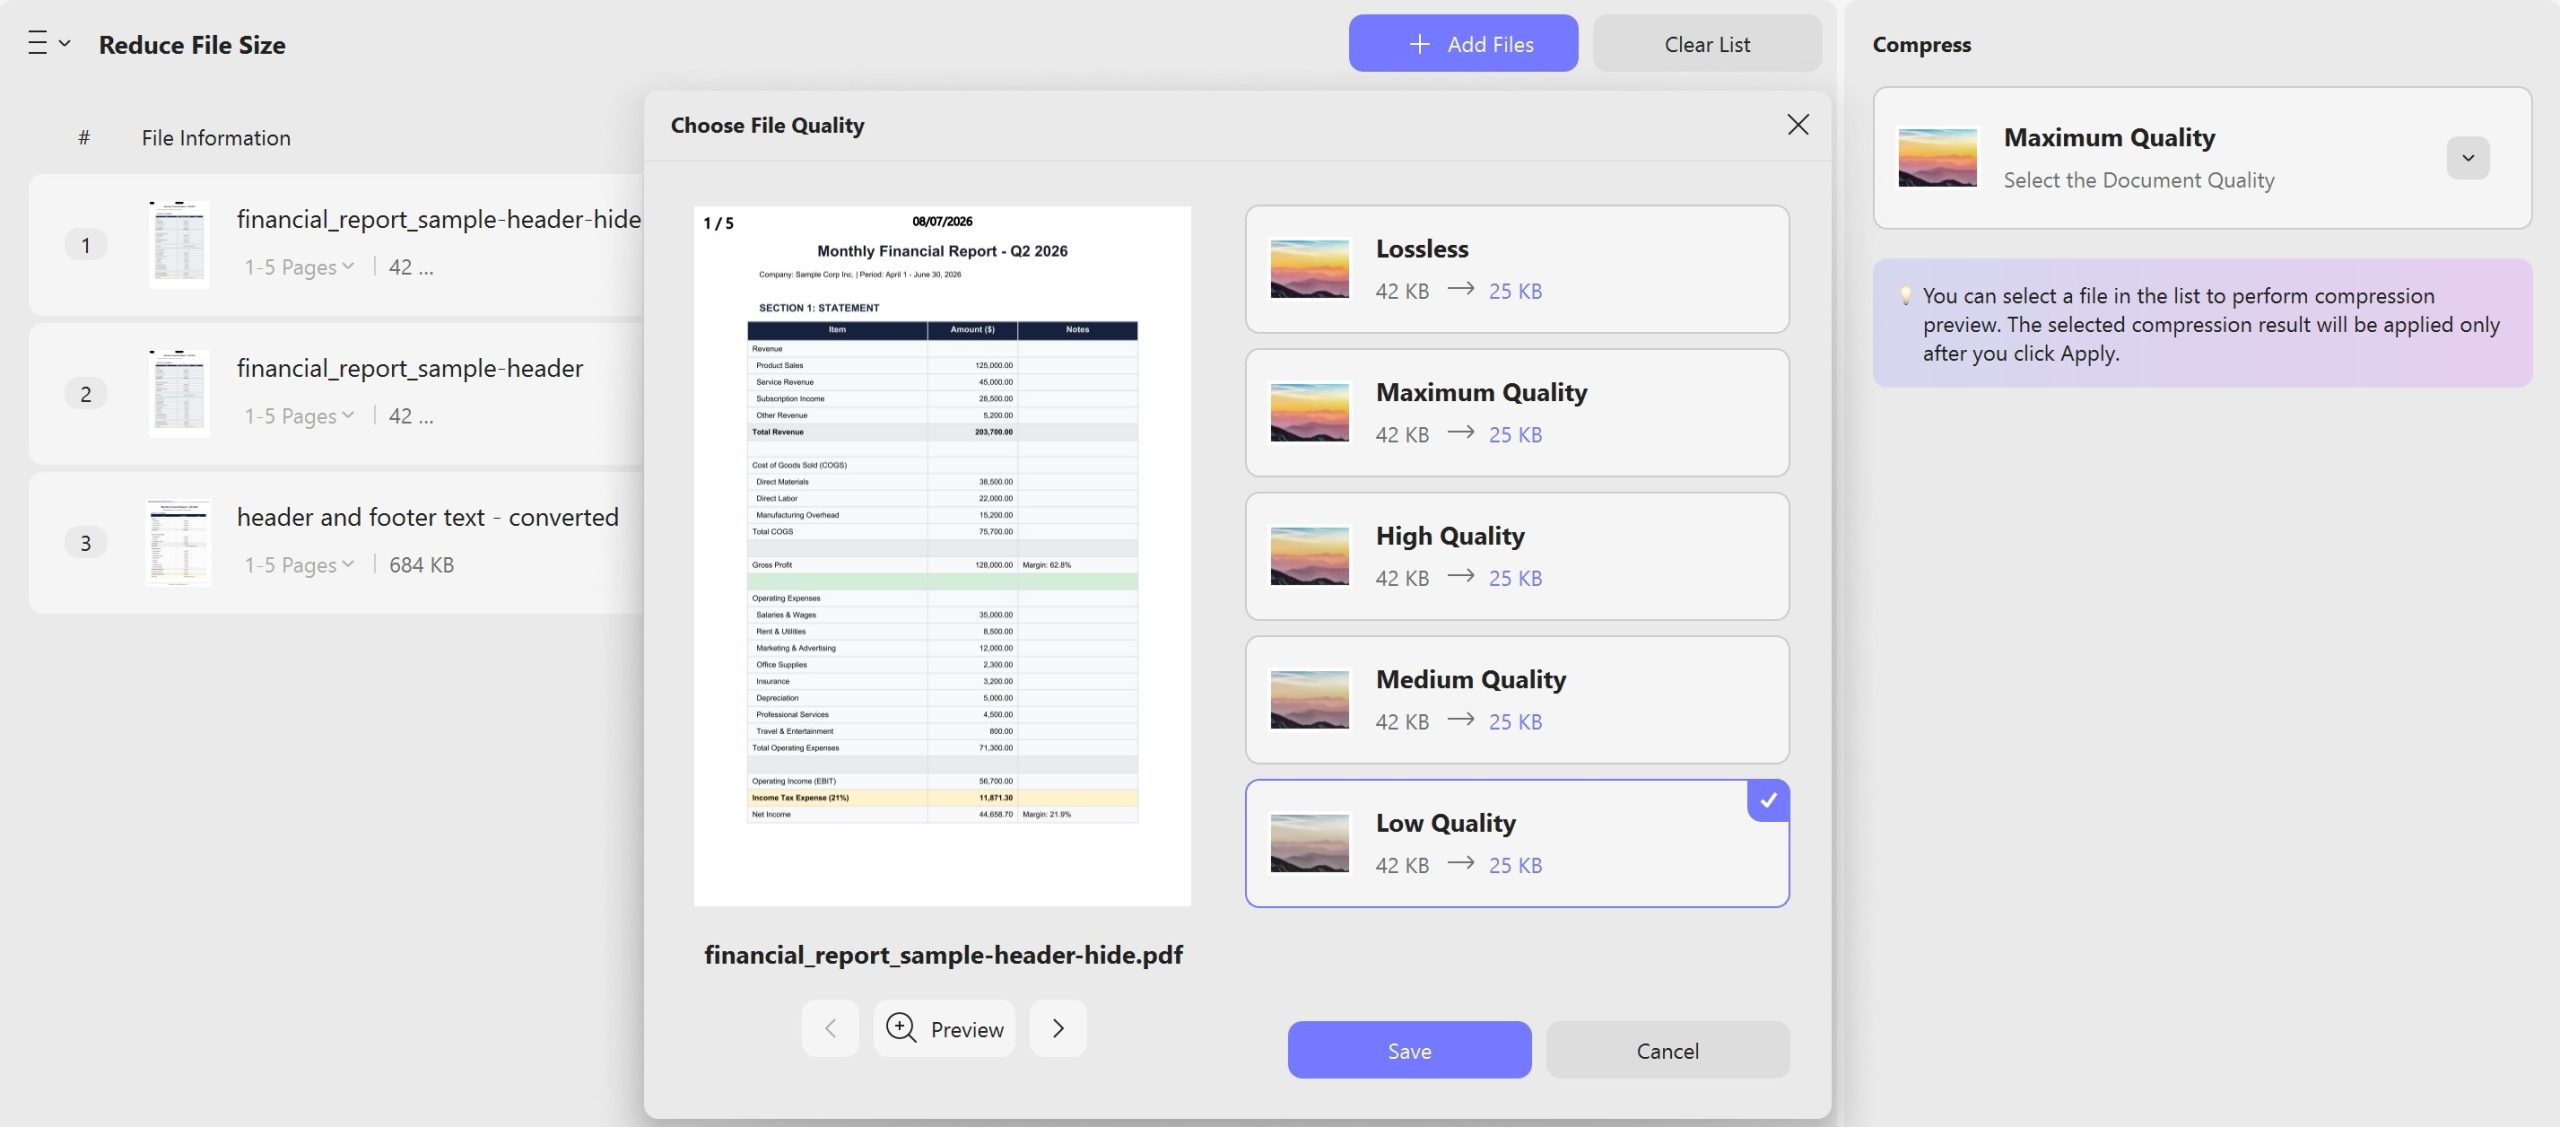Select the Low Quality option card

pyautogui.click(x=1516, y=843)
